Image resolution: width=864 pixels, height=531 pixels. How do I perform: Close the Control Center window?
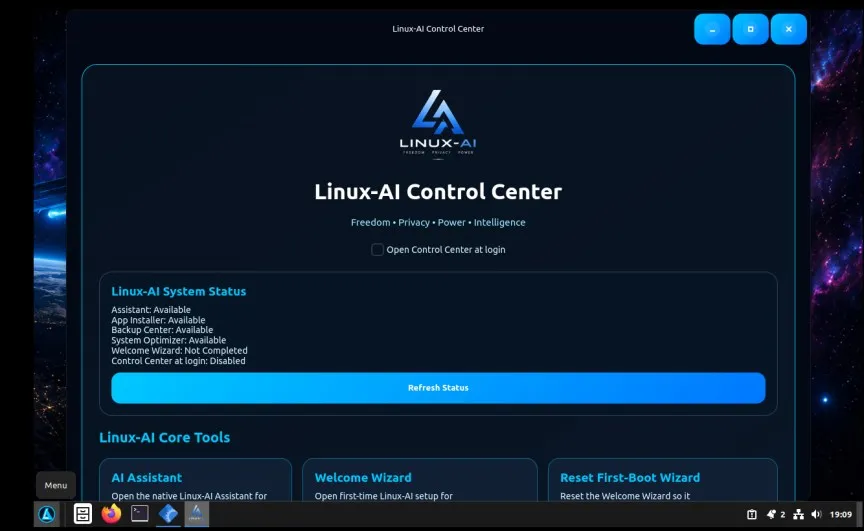(x=789, y=29)
